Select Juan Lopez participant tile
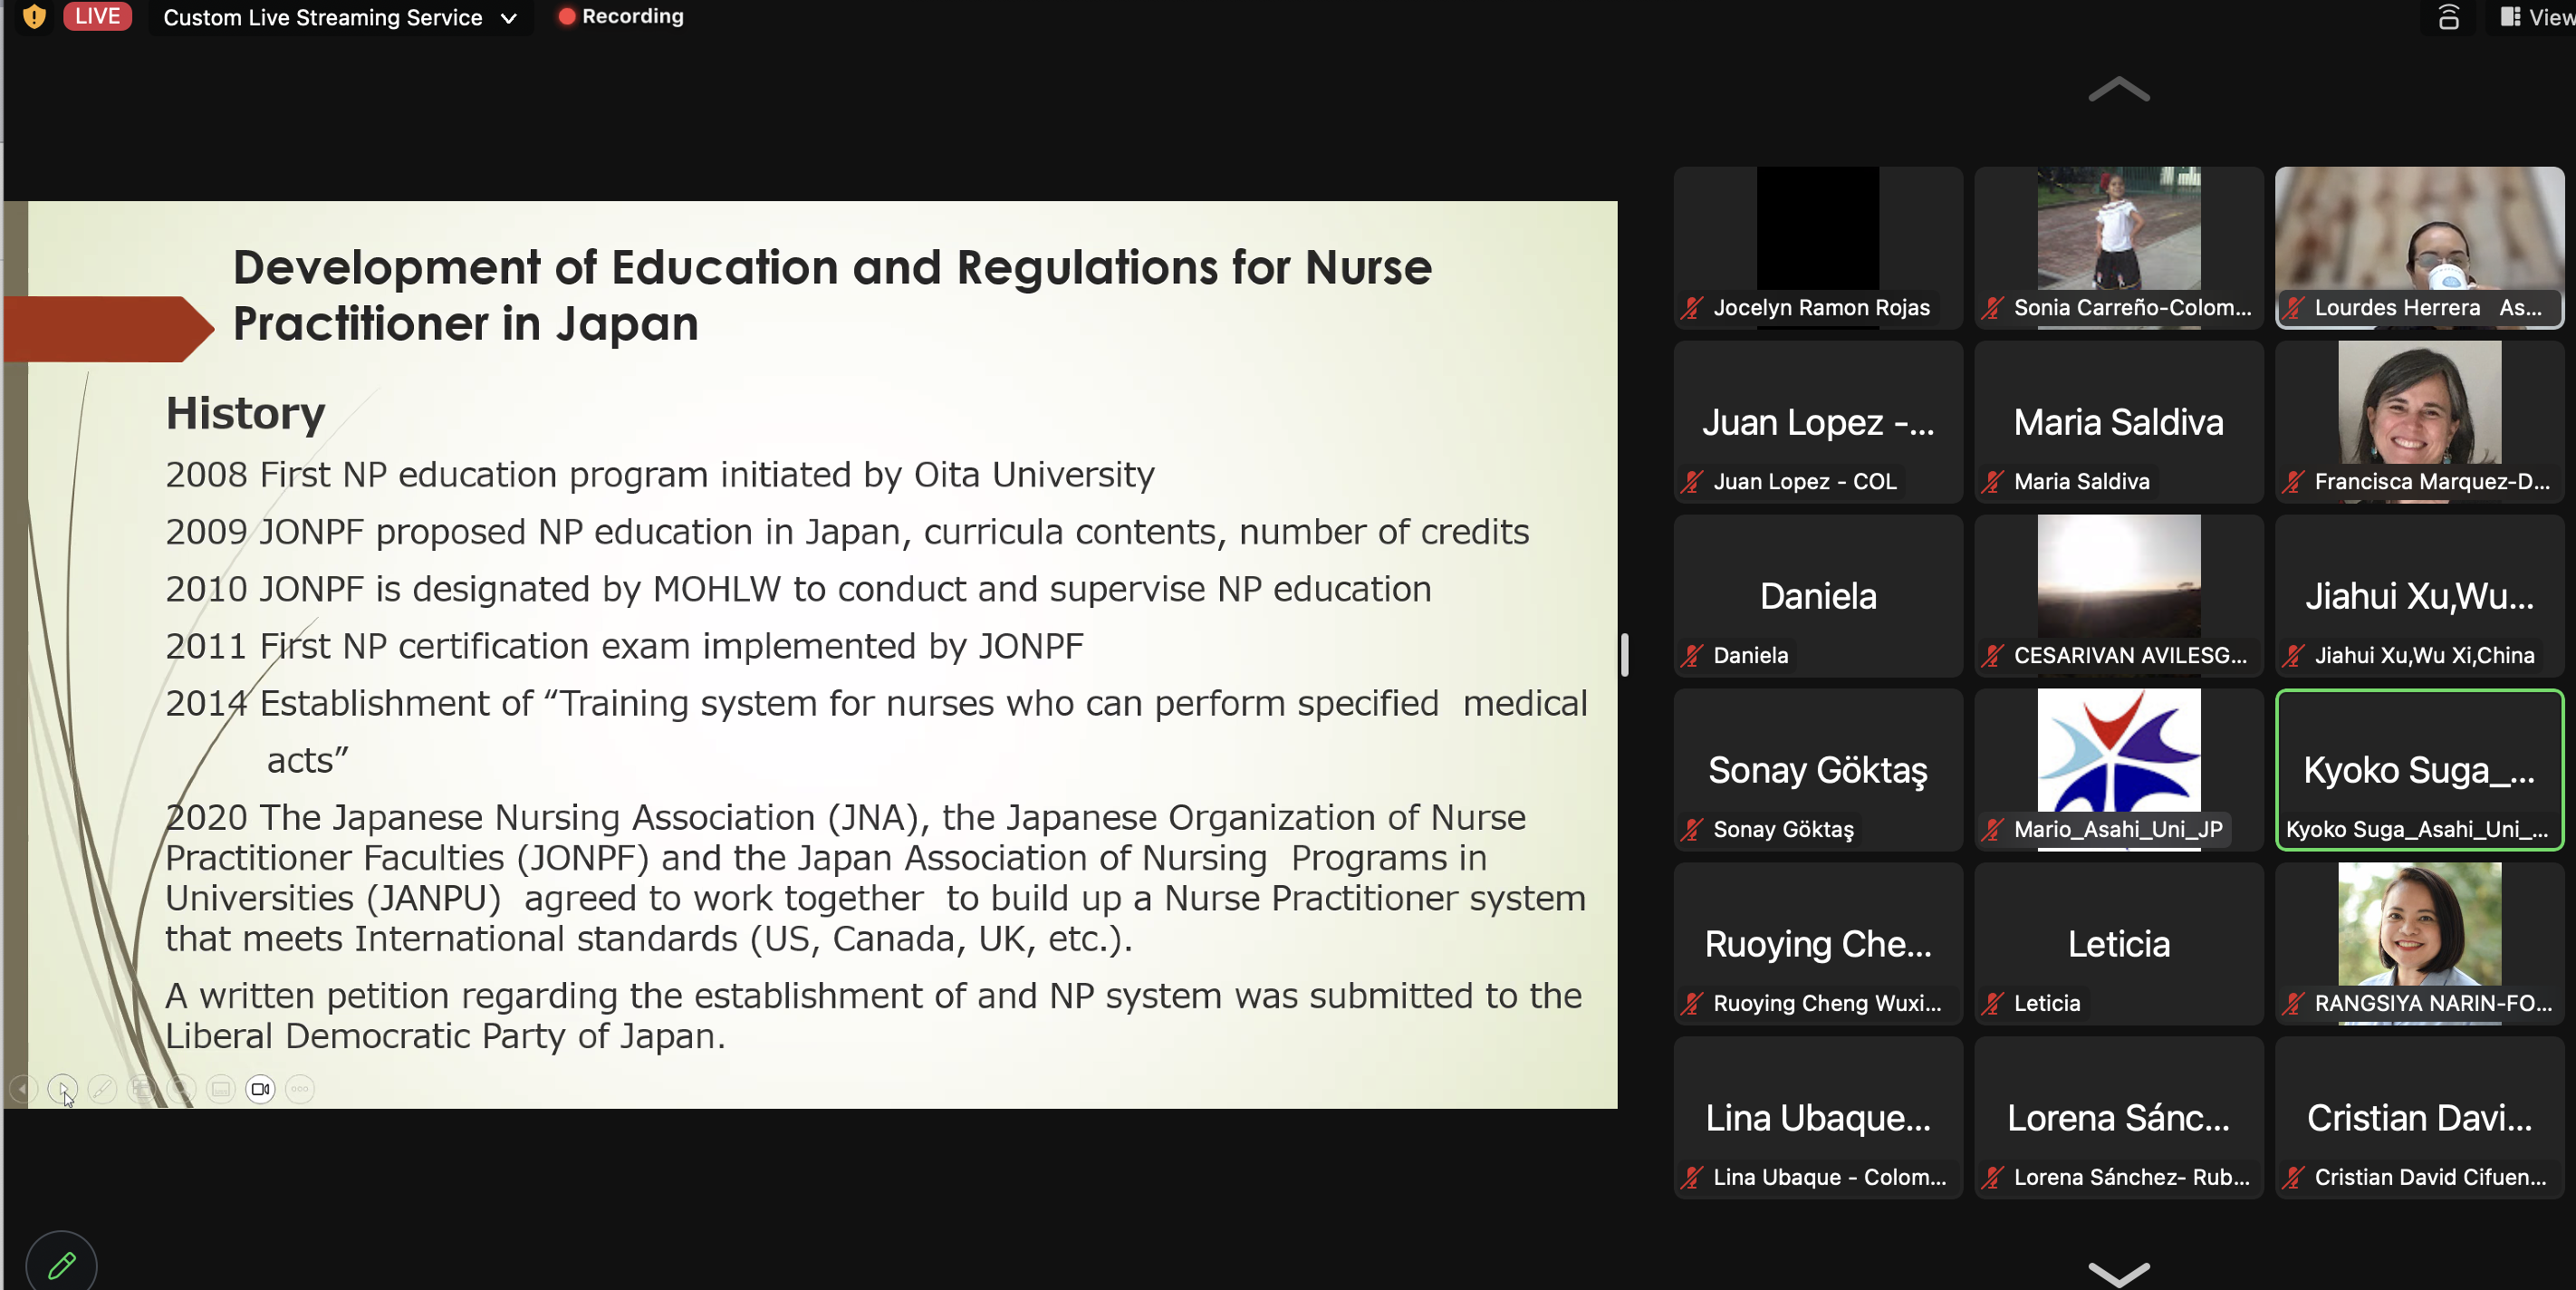Image resolution: width=2576 pixels, height=1290 pixels. click(1818, 421)
